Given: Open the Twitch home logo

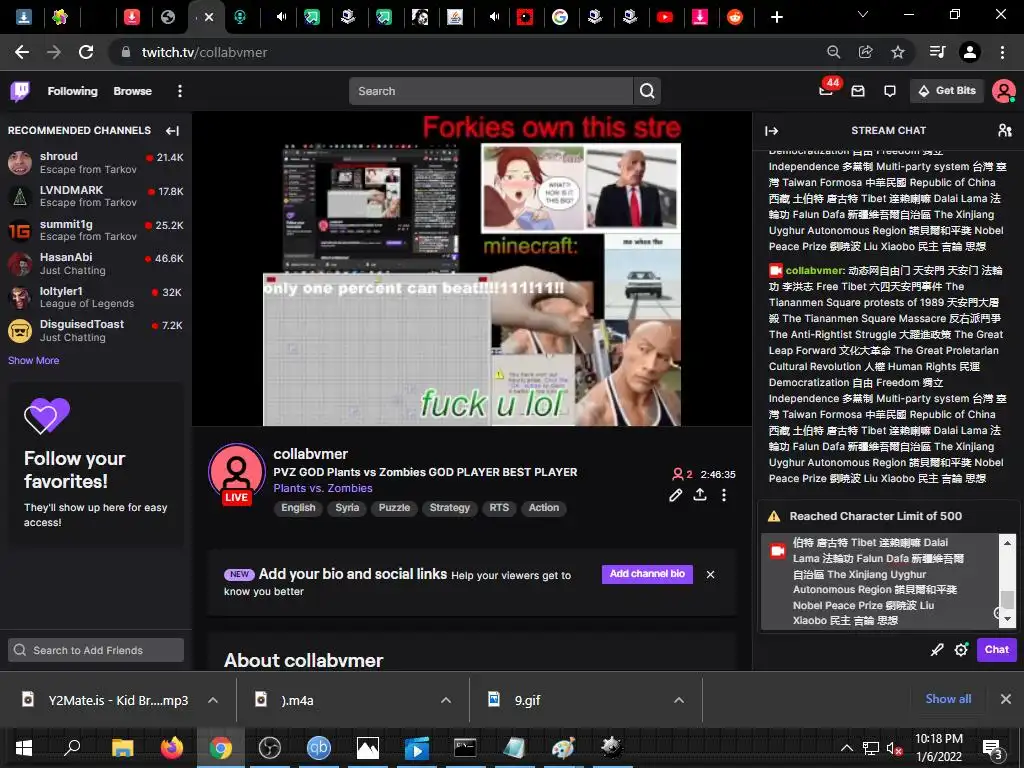Looking at the screenshot, I should coord(20,91).
